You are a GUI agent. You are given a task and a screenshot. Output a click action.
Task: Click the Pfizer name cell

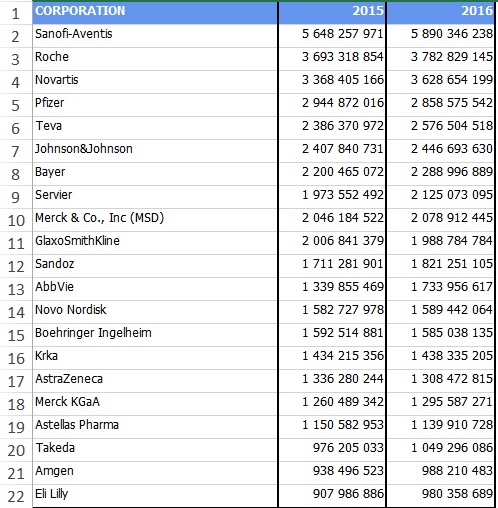click(155, 105)
